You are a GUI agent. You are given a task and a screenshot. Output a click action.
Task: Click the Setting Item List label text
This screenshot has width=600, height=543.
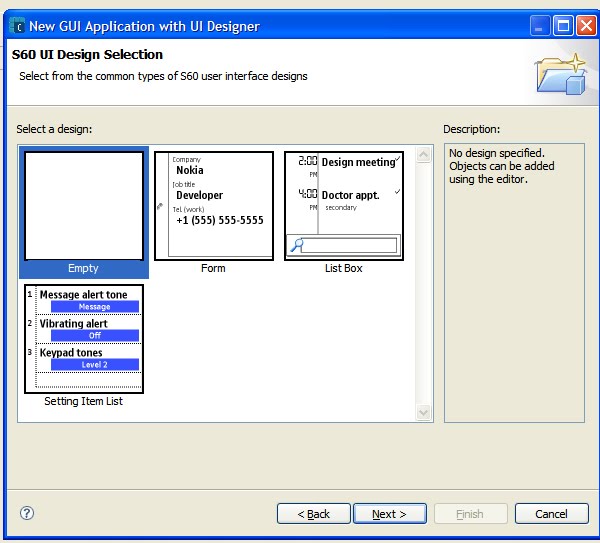point(83,401)
